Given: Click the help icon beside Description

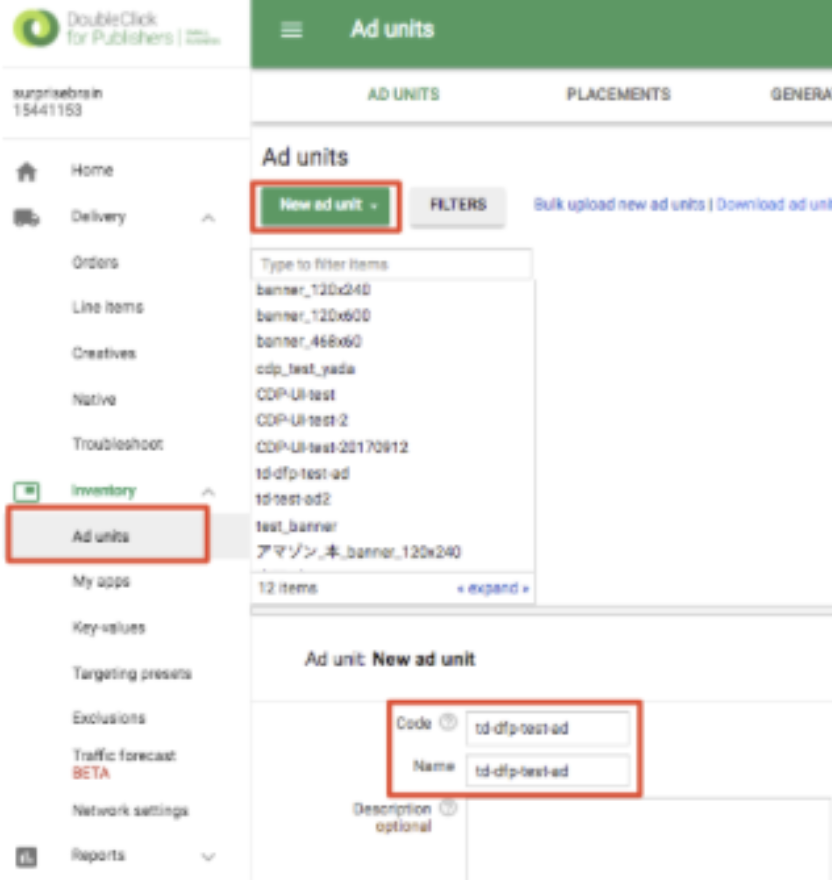Looking at the screenshot, I should (447, 808).
